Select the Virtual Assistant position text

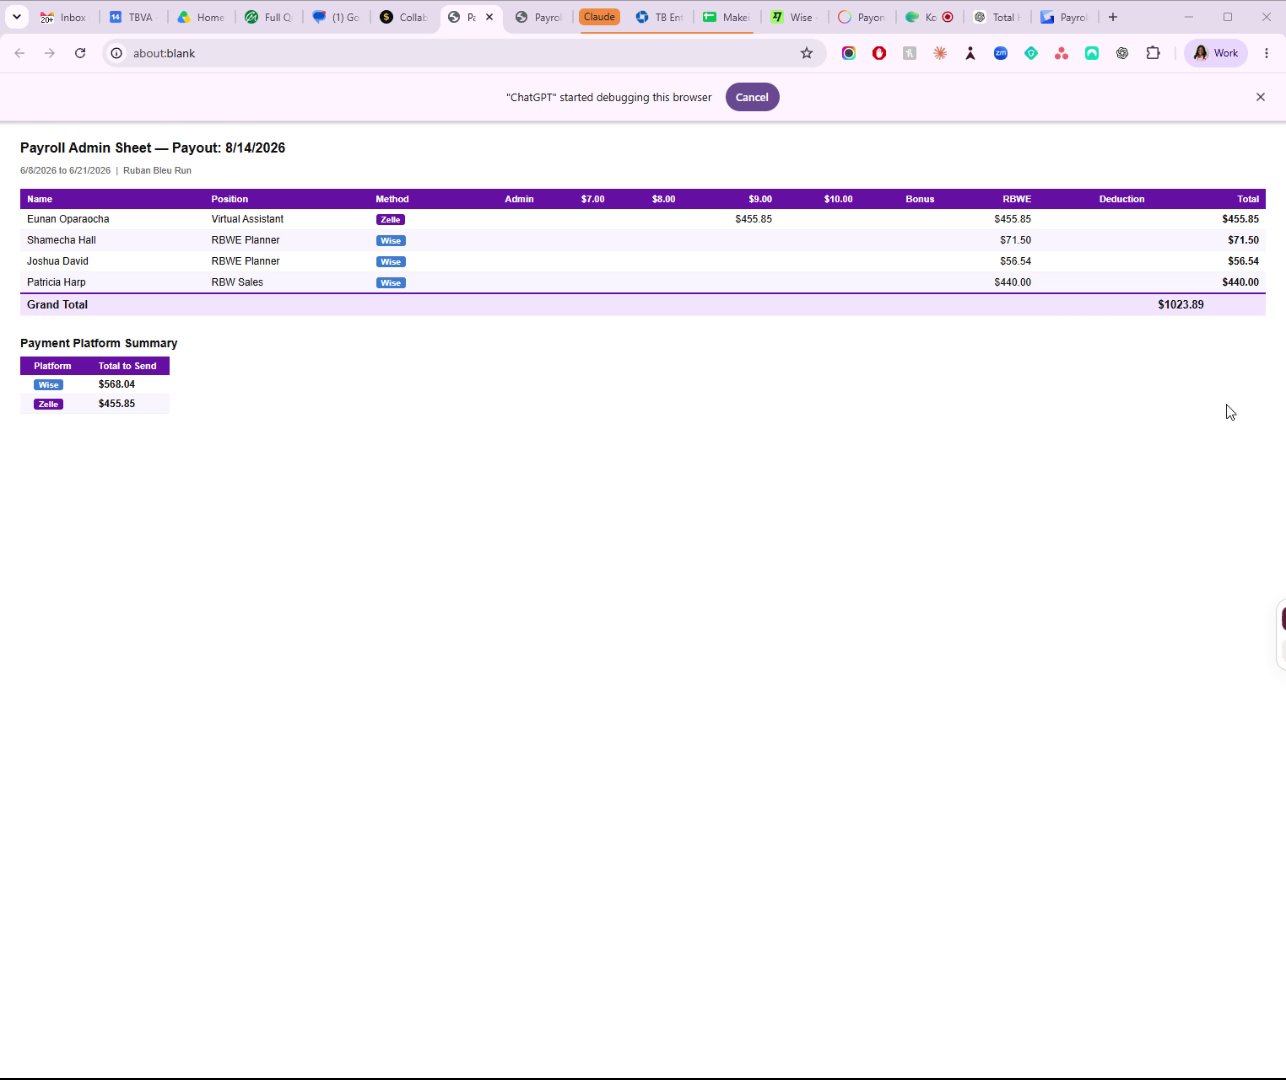point(247,219)
